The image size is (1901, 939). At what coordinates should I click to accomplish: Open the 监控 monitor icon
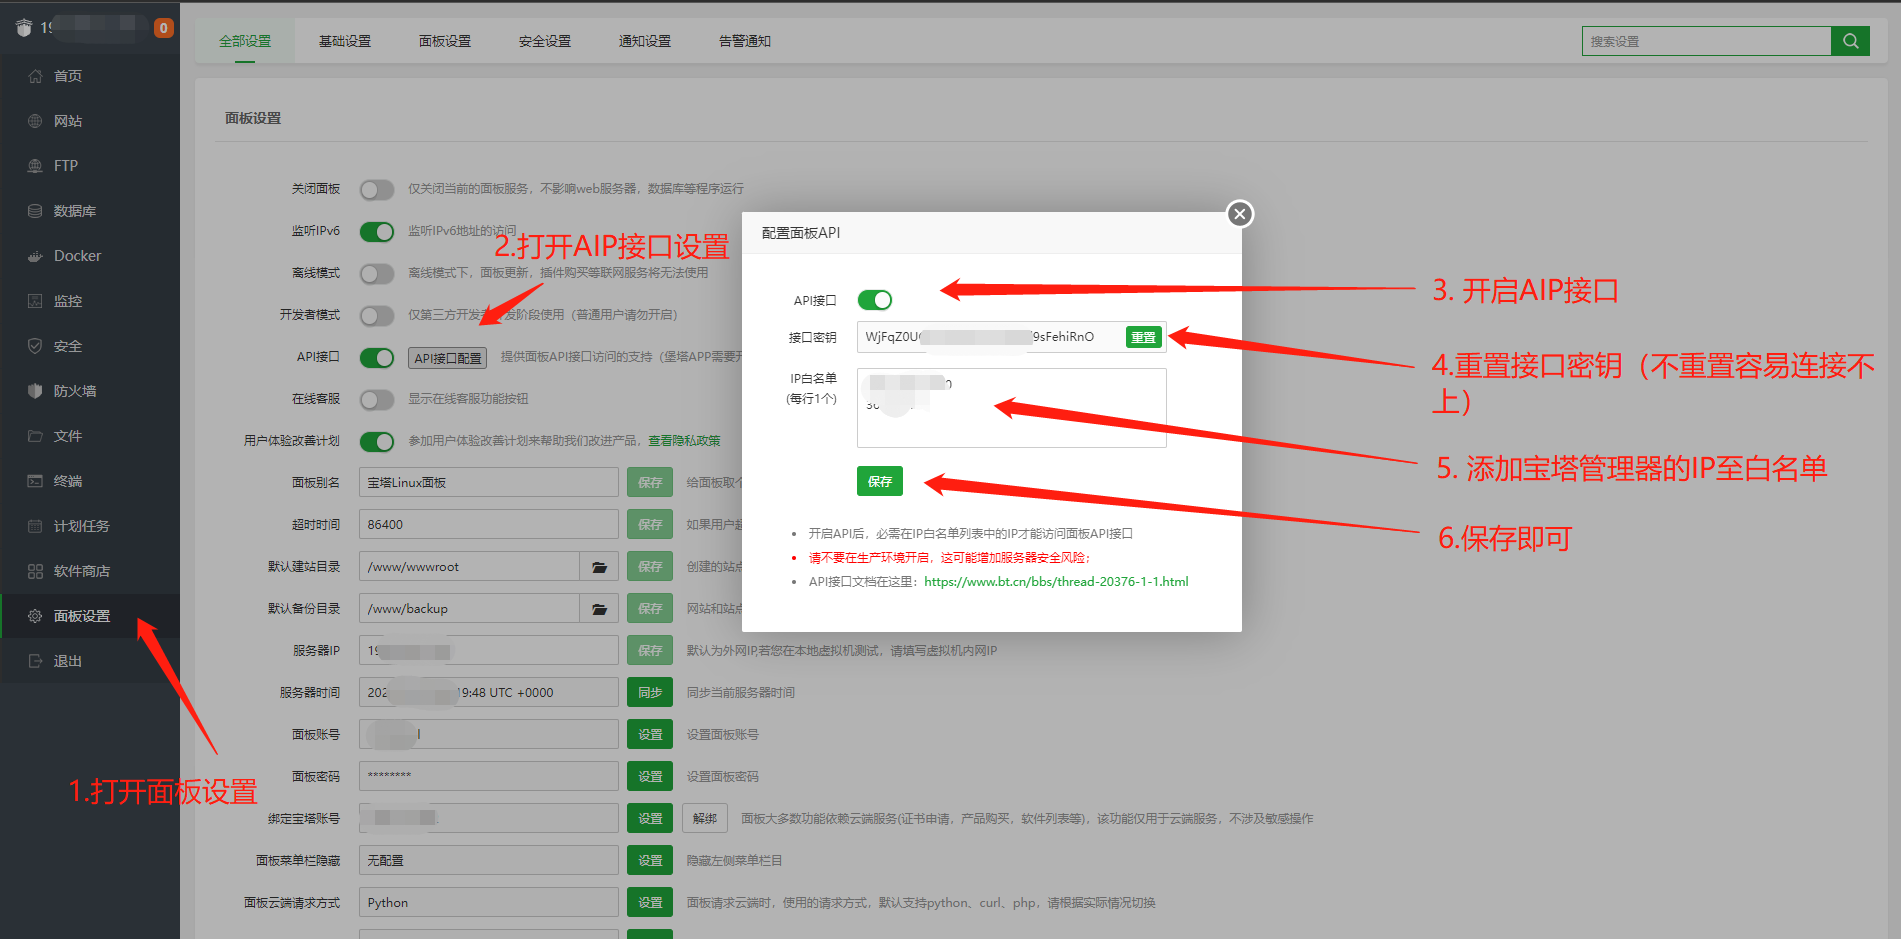pos(35,301)
